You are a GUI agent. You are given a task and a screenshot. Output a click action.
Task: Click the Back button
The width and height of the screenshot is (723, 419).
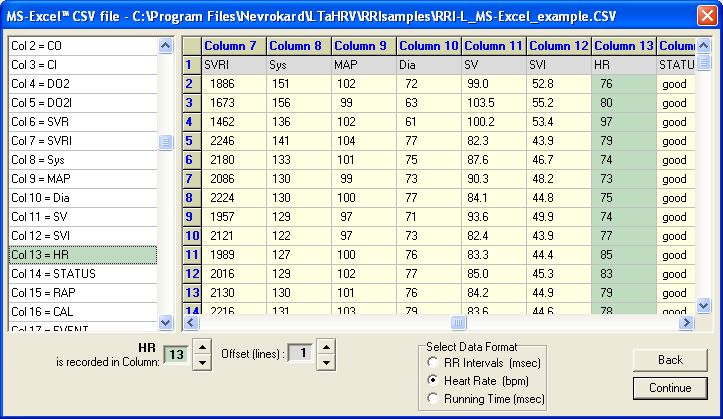point(670,360)
